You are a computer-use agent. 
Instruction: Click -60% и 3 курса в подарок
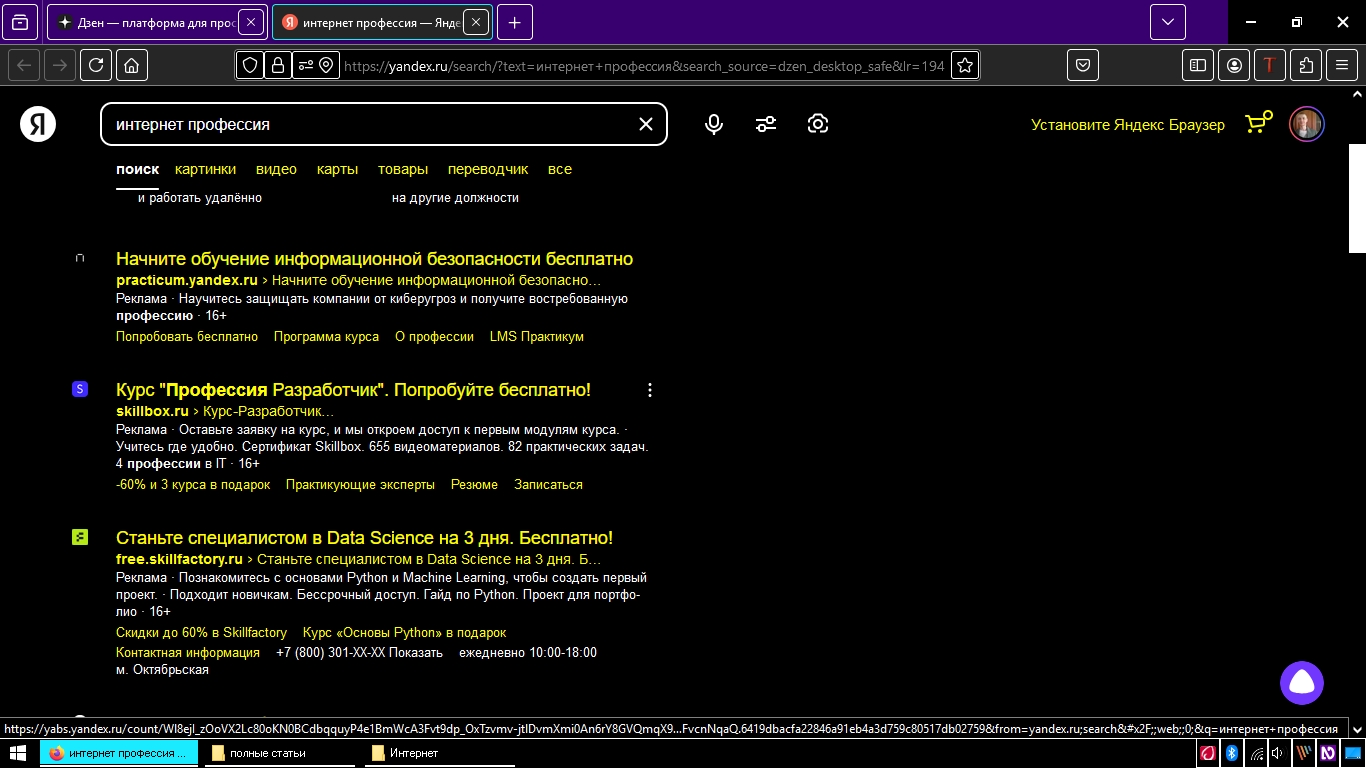pyautogui.click(x=193, y=485)
